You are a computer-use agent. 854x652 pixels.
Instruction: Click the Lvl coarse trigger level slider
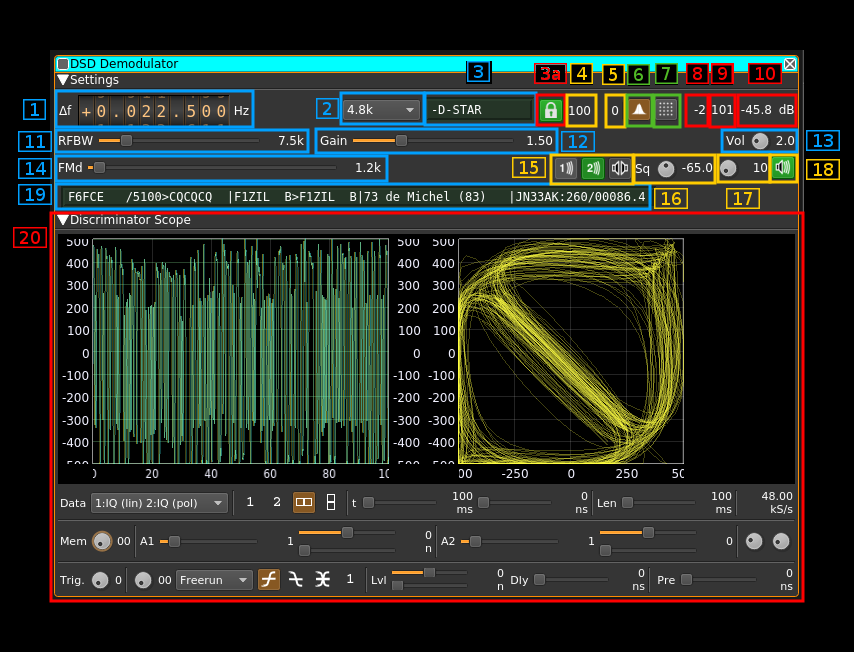pyautogui.click(x=429, y=572)
